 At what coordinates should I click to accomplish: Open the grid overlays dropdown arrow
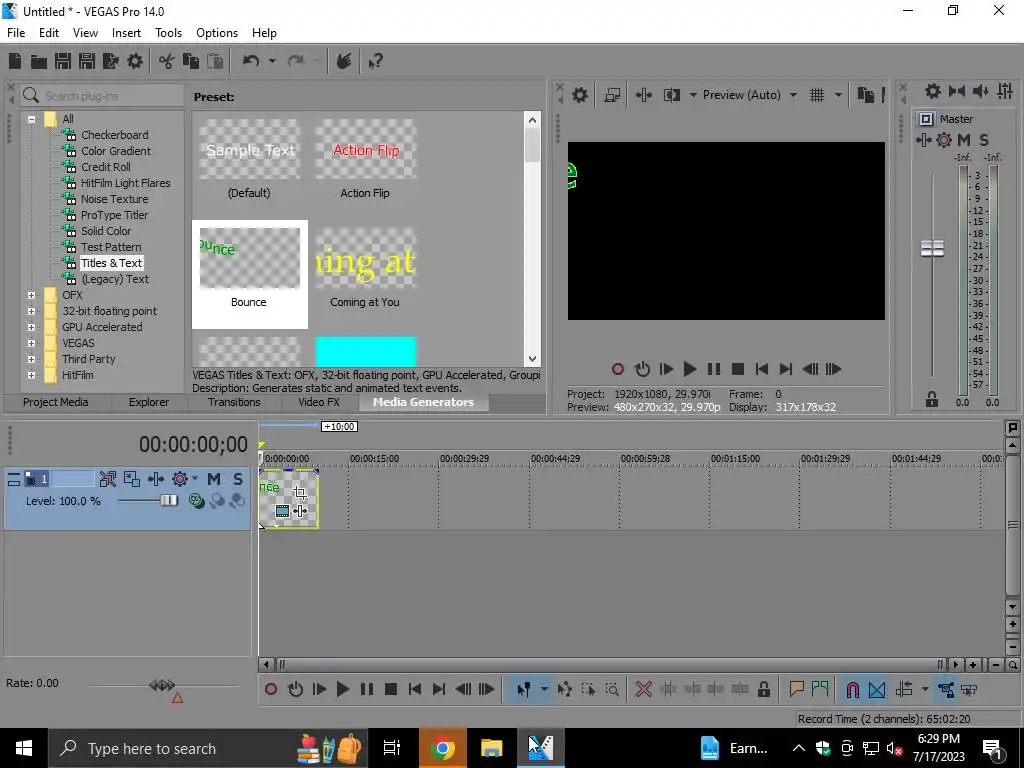(838, 95)
